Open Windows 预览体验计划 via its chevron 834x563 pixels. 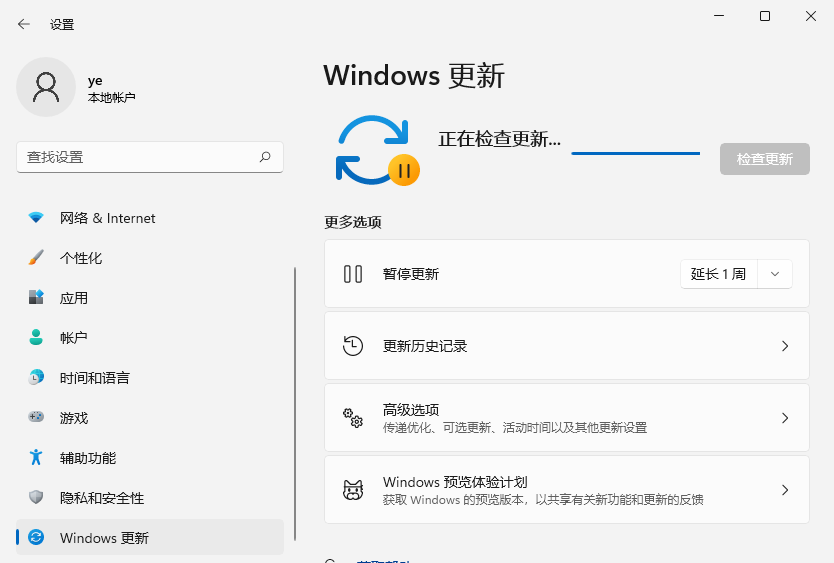click(x=785, y=490)
